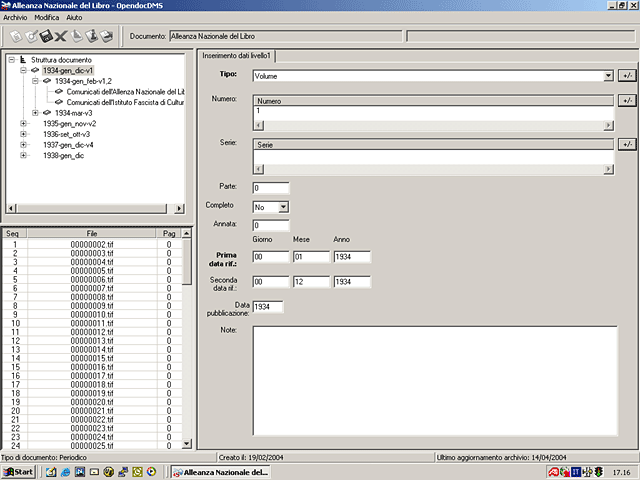Expand the 1934-mar-v3 tree node
The width and height of the screenshot is (640, 480).
pyautogui.click(x=35, y=113)
